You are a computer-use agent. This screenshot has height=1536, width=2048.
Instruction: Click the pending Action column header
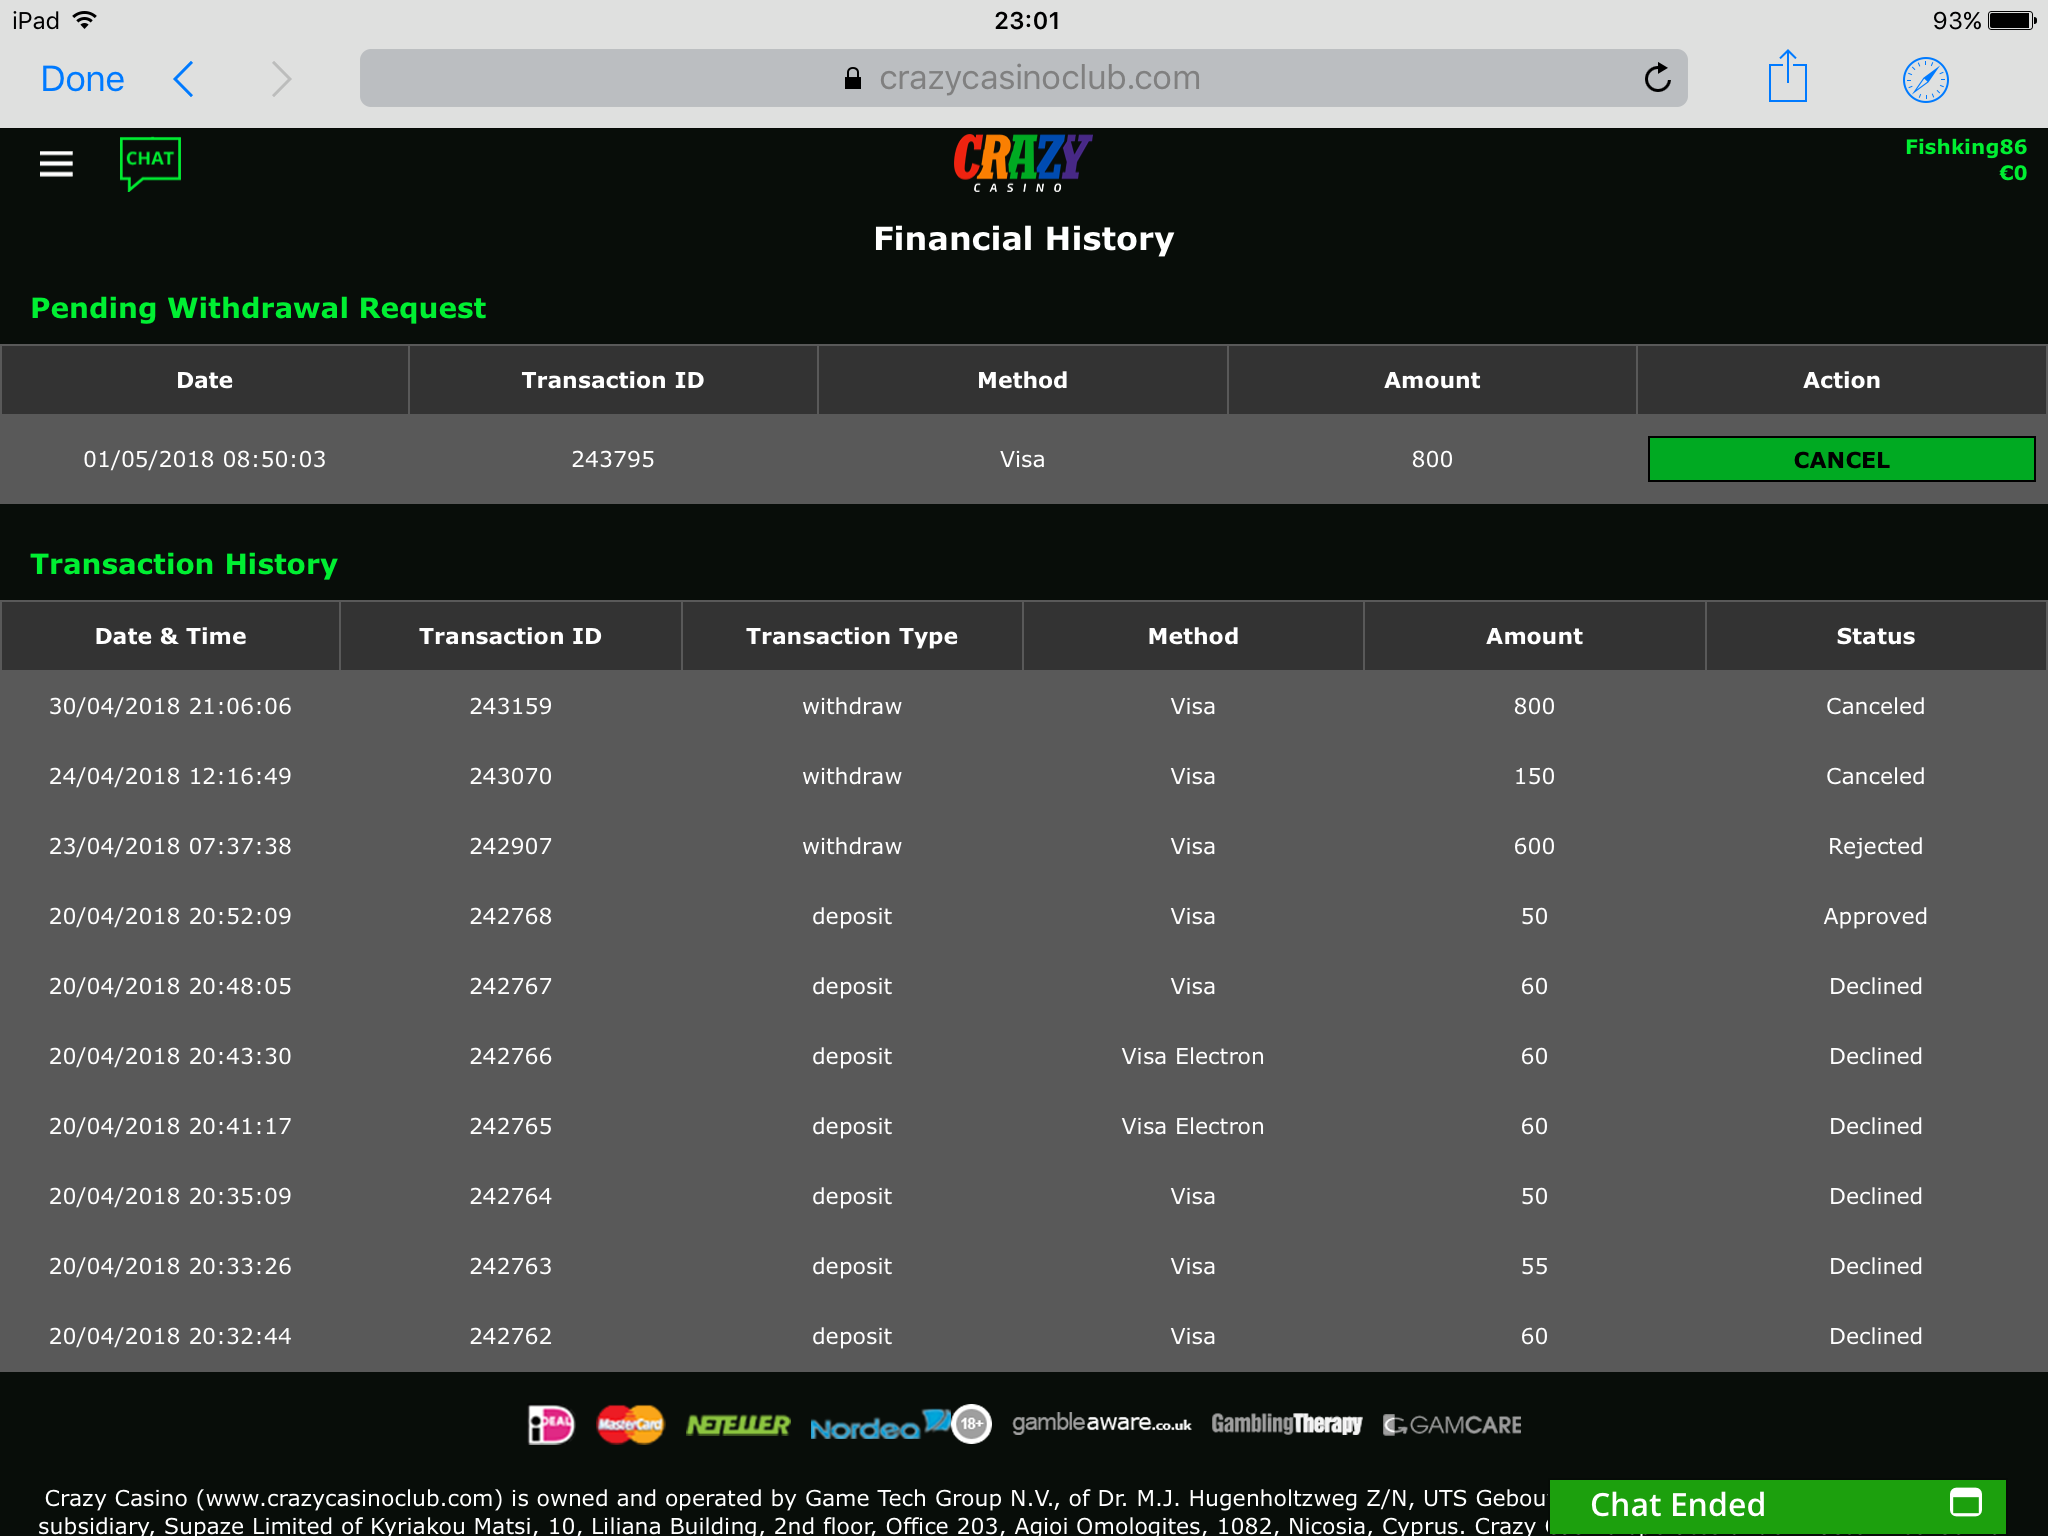click(1841, 380)
